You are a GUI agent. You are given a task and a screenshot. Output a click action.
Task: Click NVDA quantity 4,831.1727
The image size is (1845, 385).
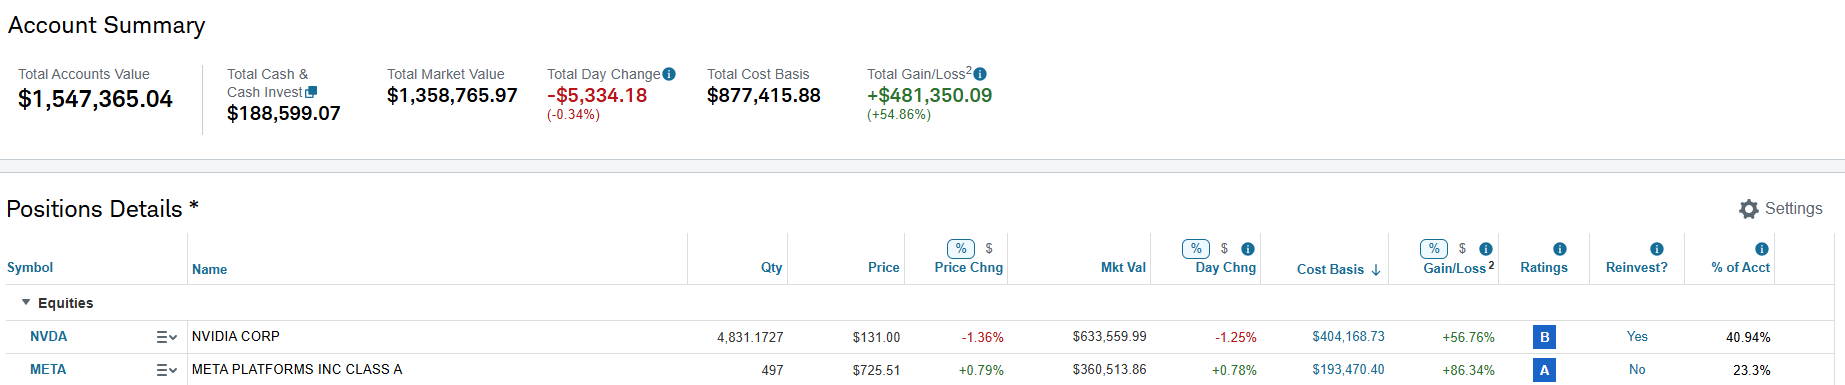pos(750,338)
